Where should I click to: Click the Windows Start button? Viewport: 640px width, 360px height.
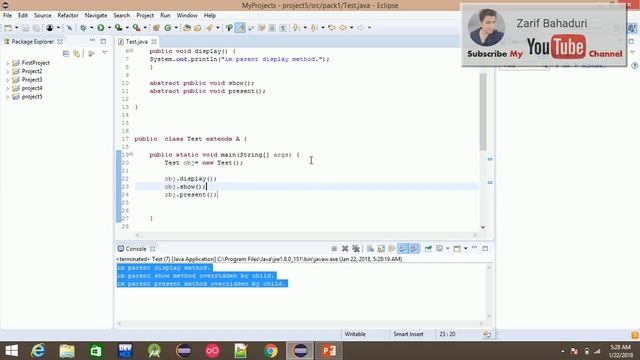pos(11,351)
